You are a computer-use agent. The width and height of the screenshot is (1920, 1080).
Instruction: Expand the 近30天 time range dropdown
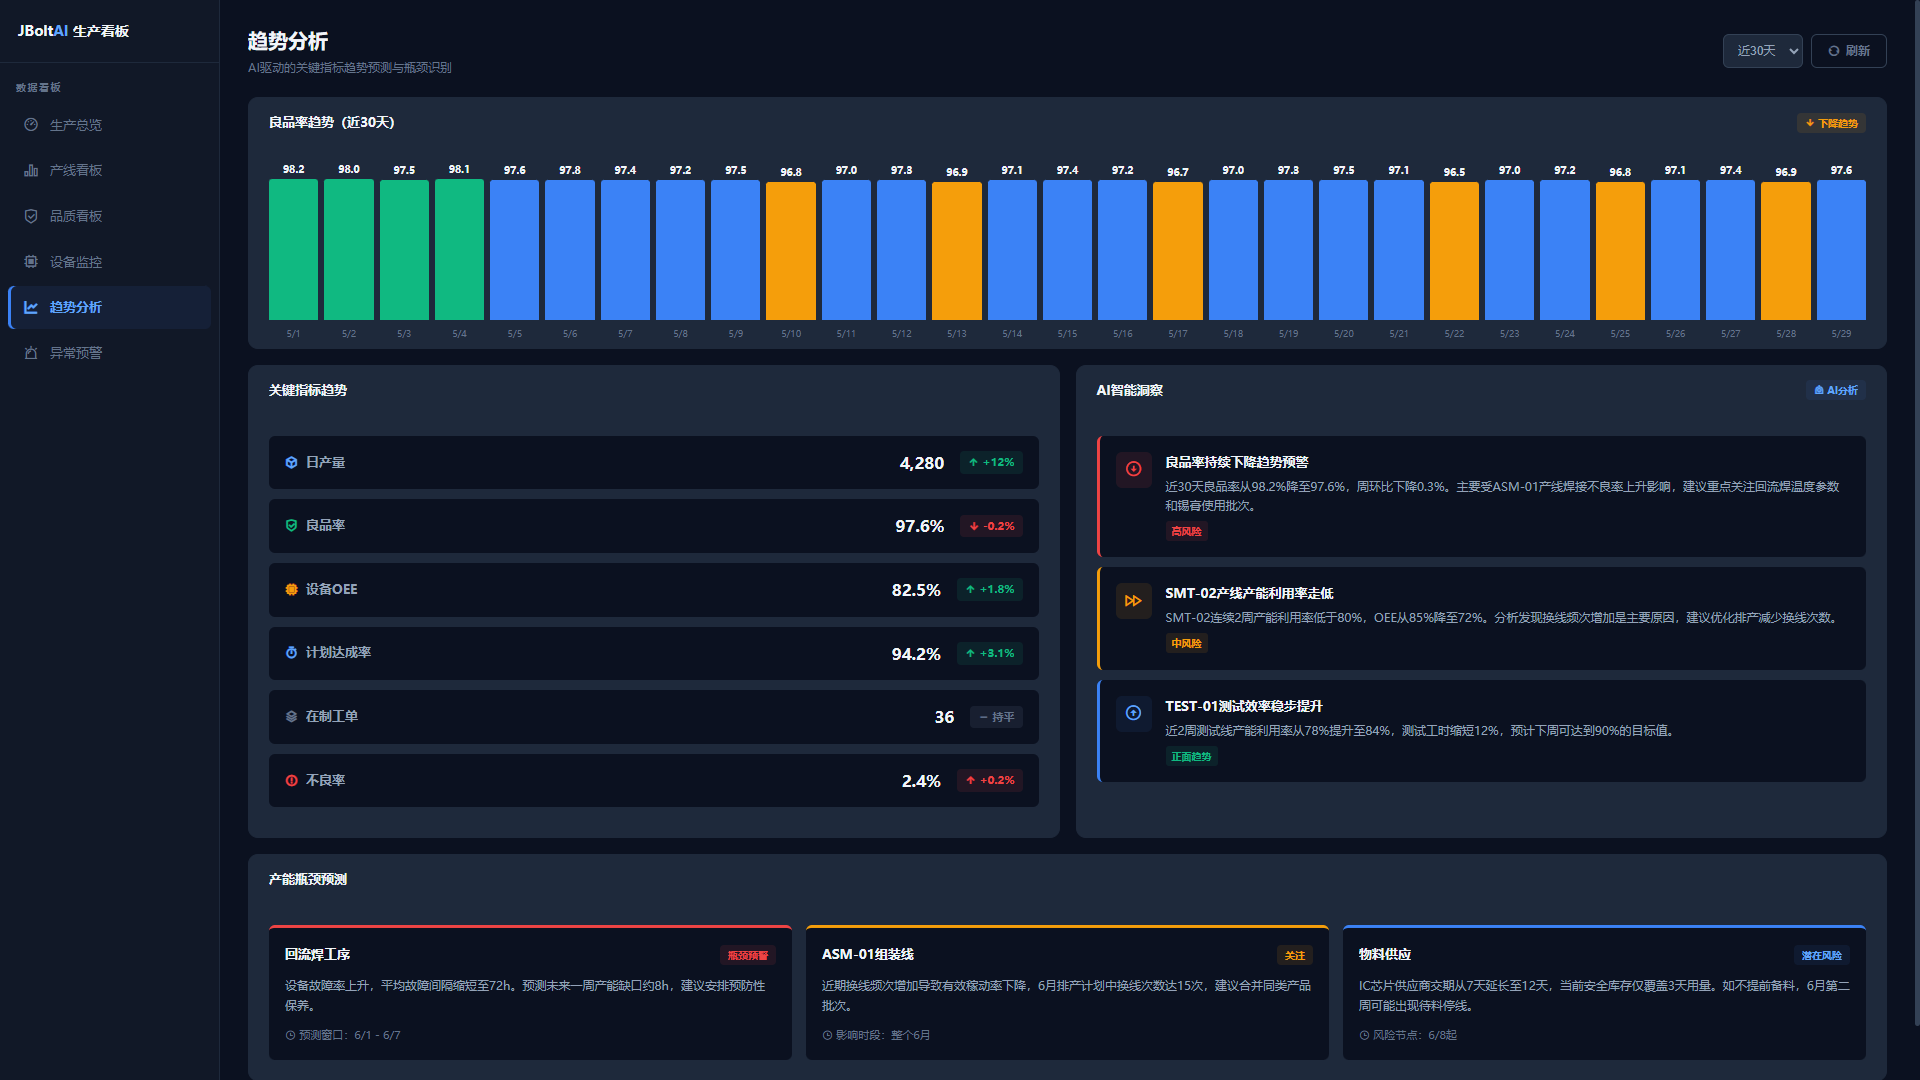point(1762,51)
